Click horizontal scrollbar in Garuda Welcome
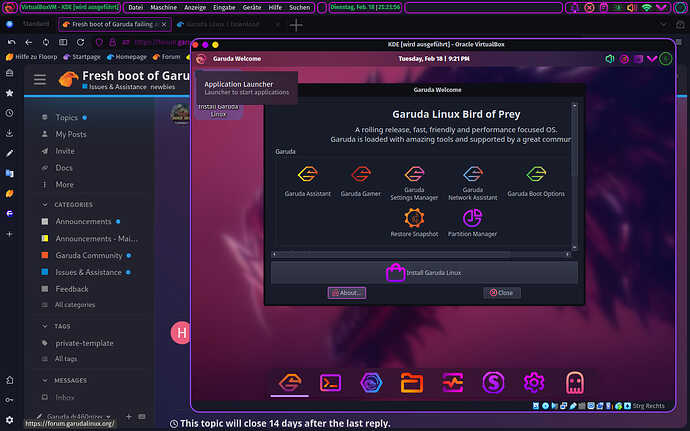 [421, 254]
